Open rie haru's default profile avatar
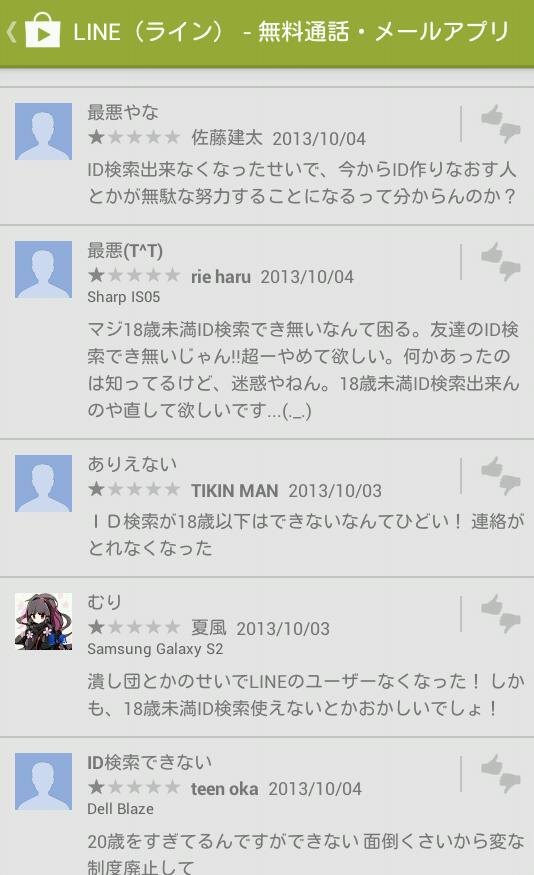 44,270
